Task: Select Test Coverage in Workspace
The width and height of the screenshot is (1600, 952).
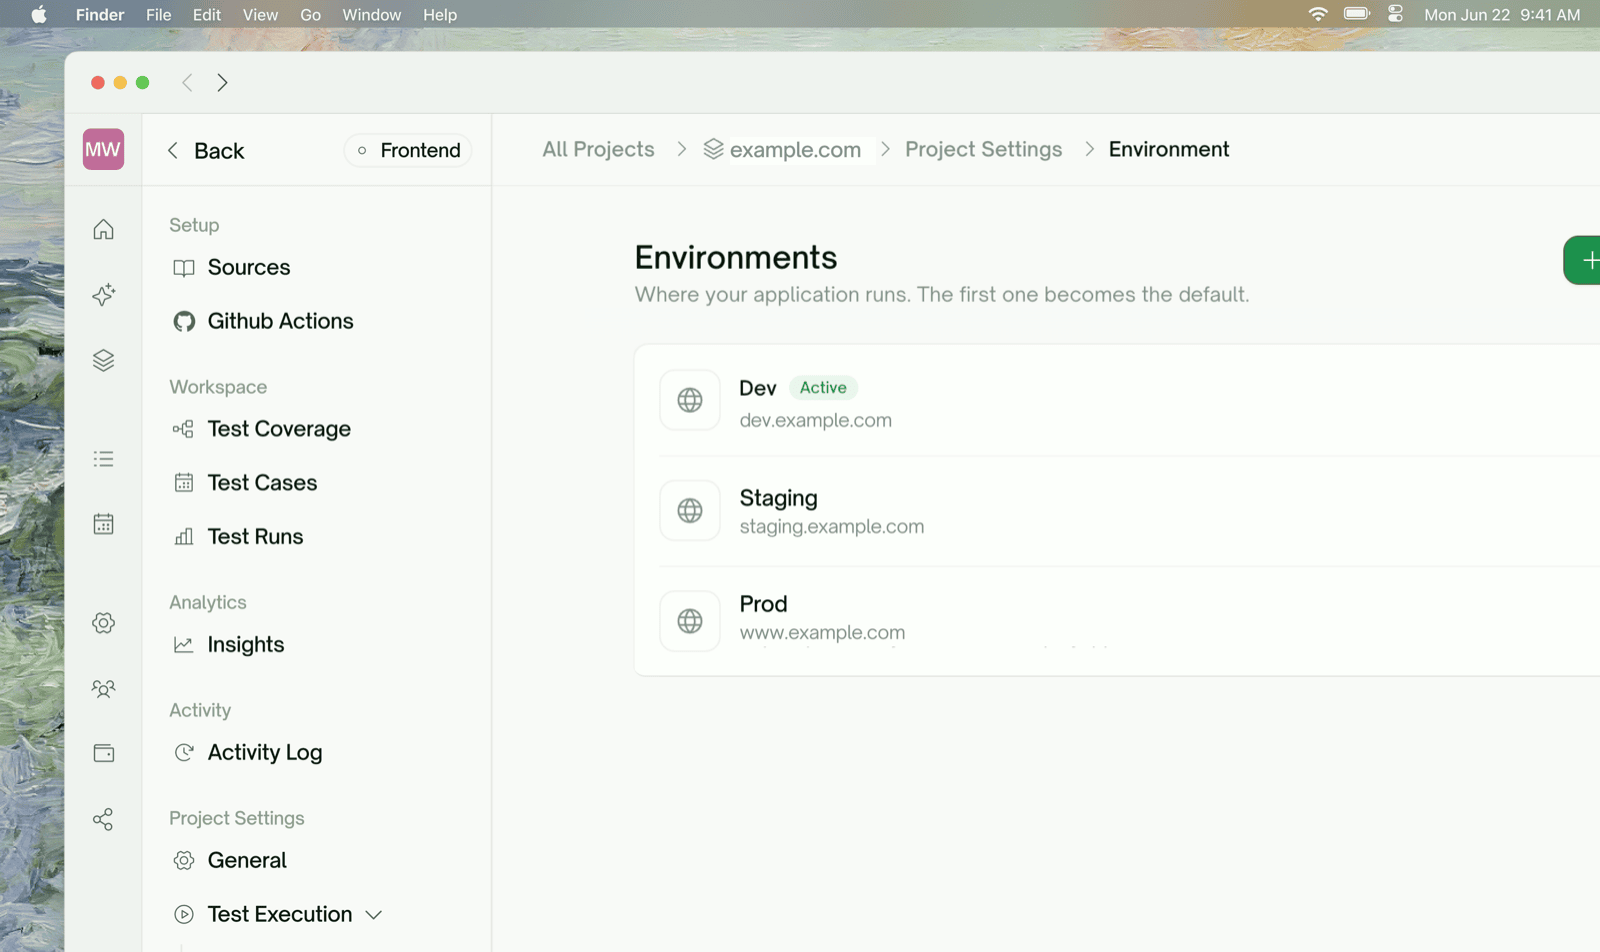Action: point(261,429)
